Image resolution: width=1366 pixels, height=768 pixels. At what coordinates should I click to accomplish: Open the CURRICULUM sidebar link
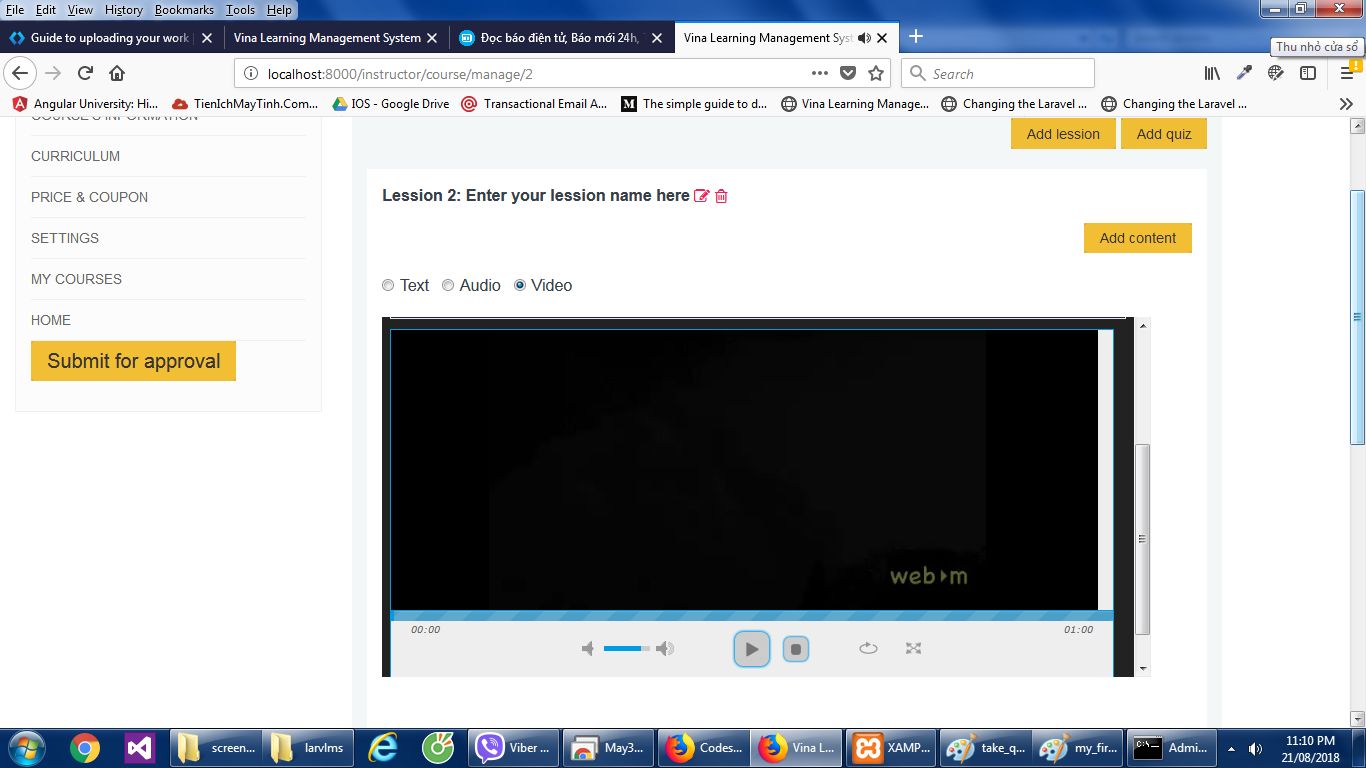(75, 156)
